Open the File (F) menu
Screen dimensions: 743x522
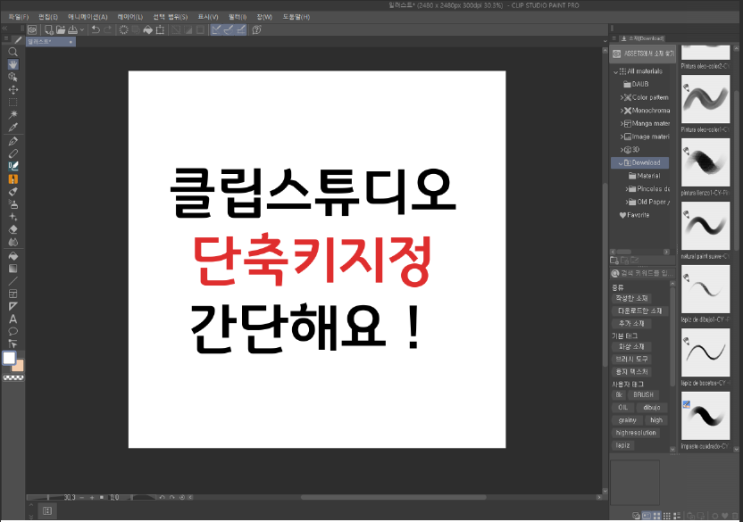(x=18, y=17)
